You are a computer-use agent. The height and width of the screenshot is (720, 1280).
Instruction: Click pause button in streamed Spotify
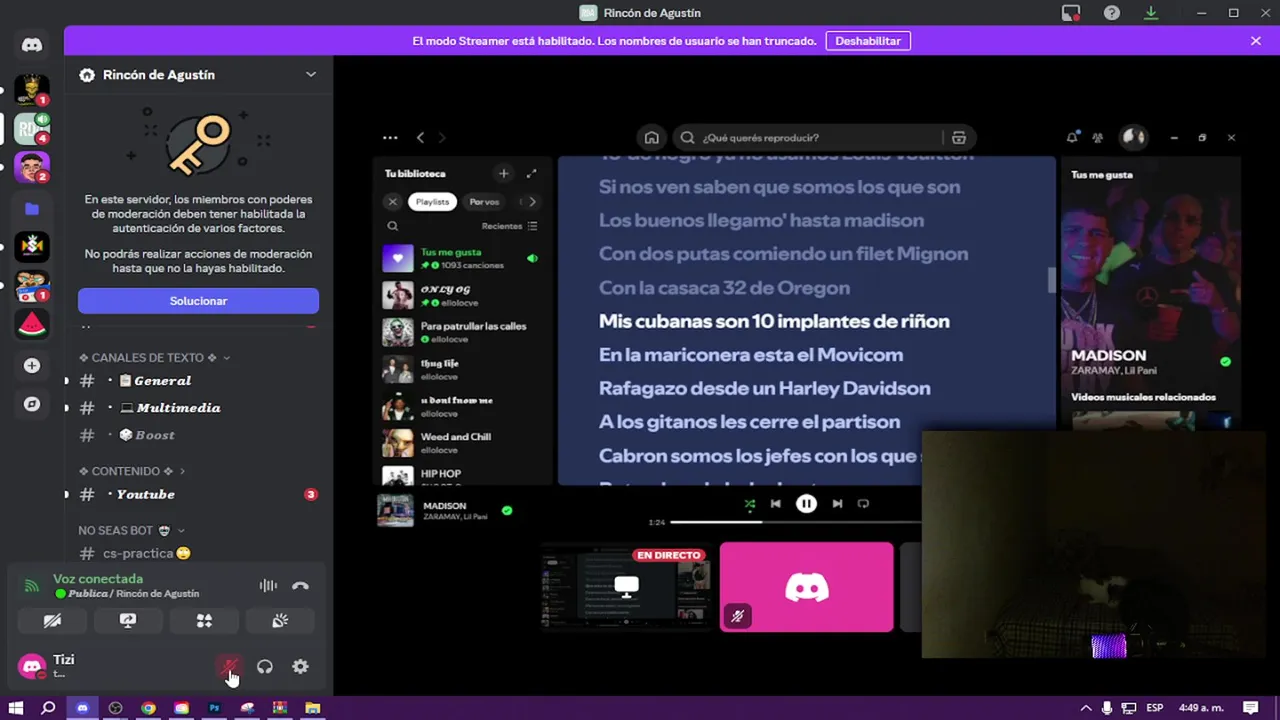pyautogui.click(x=806, y=504)
